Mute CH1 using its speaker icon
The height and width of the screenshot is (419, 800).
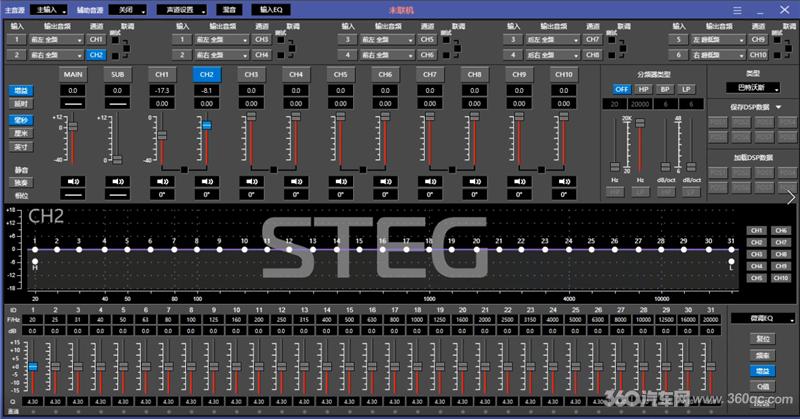(162, 181)
